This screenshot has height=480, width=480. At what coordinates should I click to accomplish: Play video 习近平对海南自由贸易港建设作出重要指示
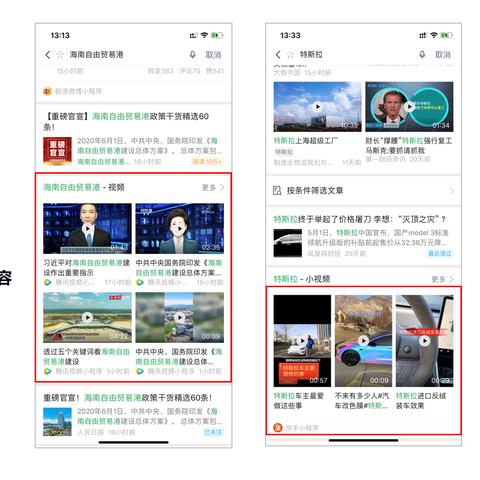pos(87,228)
